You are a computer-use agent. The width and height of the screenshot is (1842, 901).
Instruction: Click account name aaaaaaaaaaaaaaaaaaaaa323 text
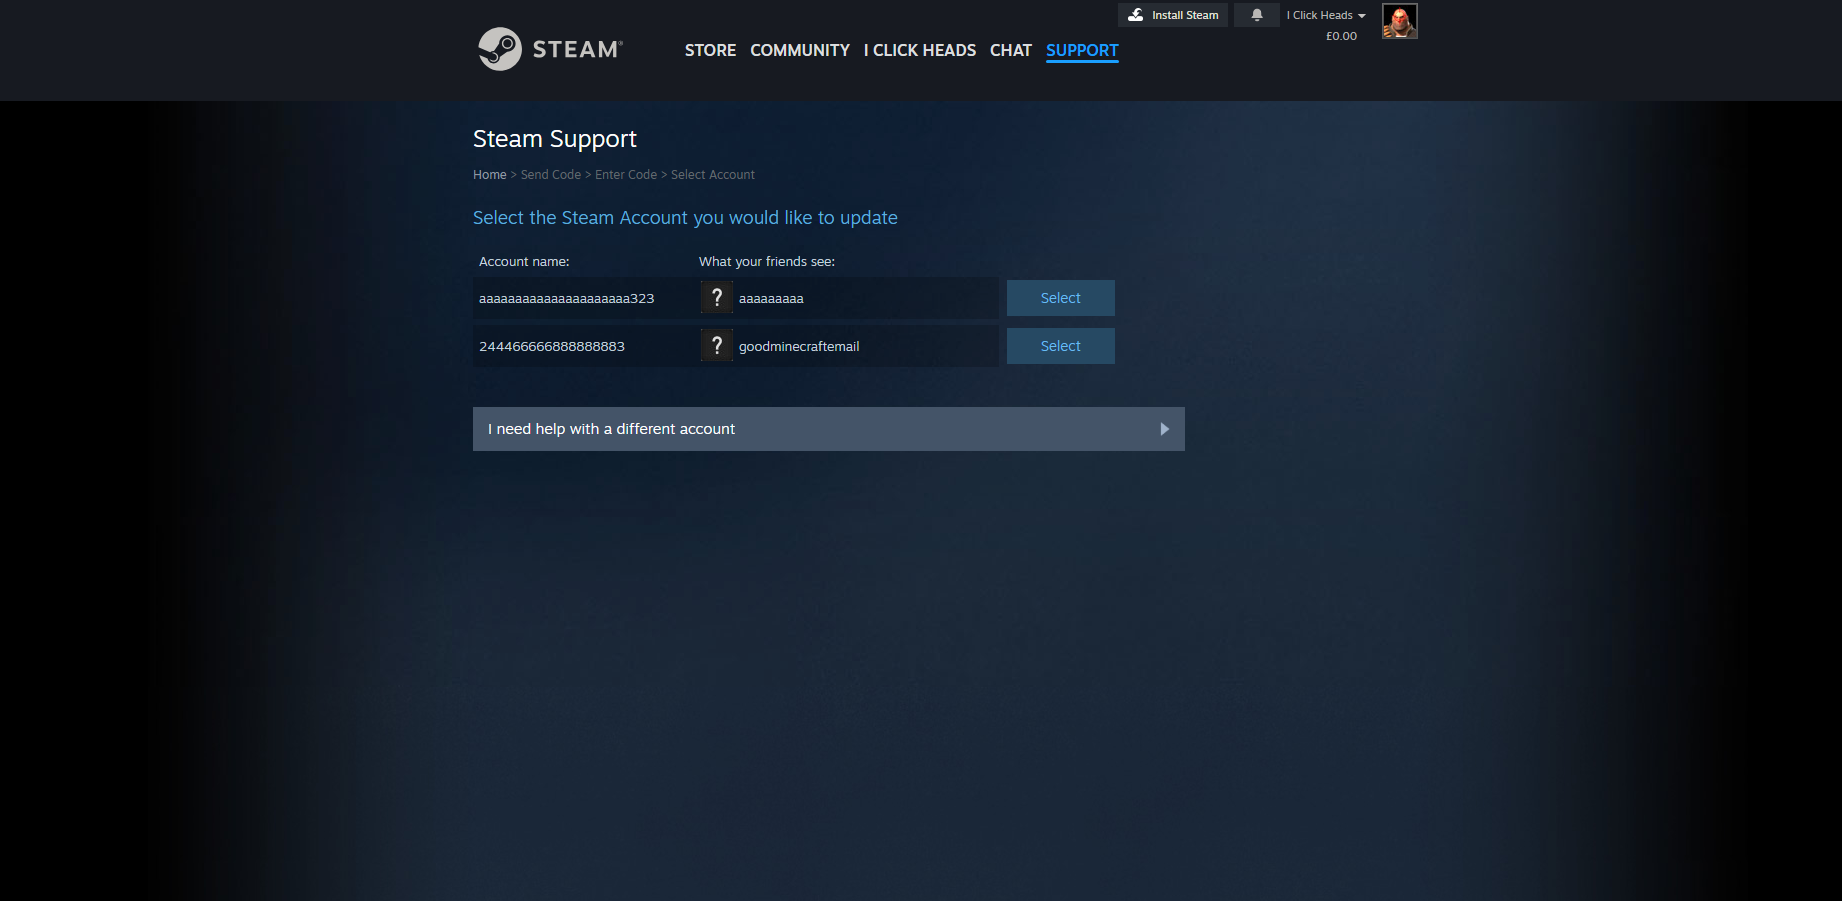(x=567, y=299)
